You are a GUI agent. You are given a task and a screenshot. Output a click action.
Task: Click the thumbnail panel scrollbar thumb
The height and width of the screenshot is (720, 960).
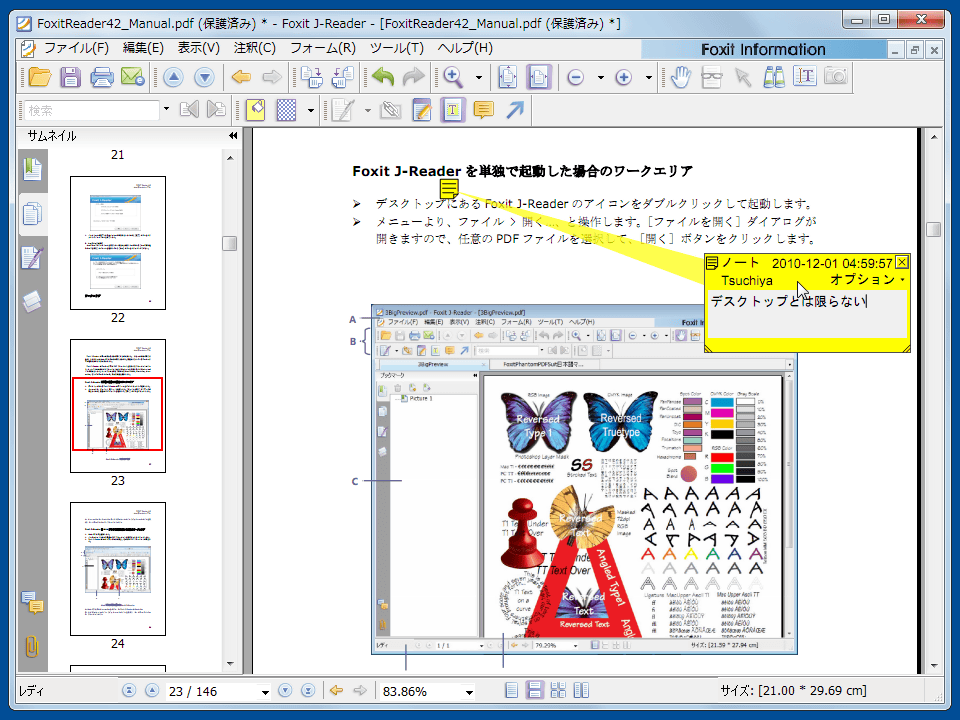[230, 243]
